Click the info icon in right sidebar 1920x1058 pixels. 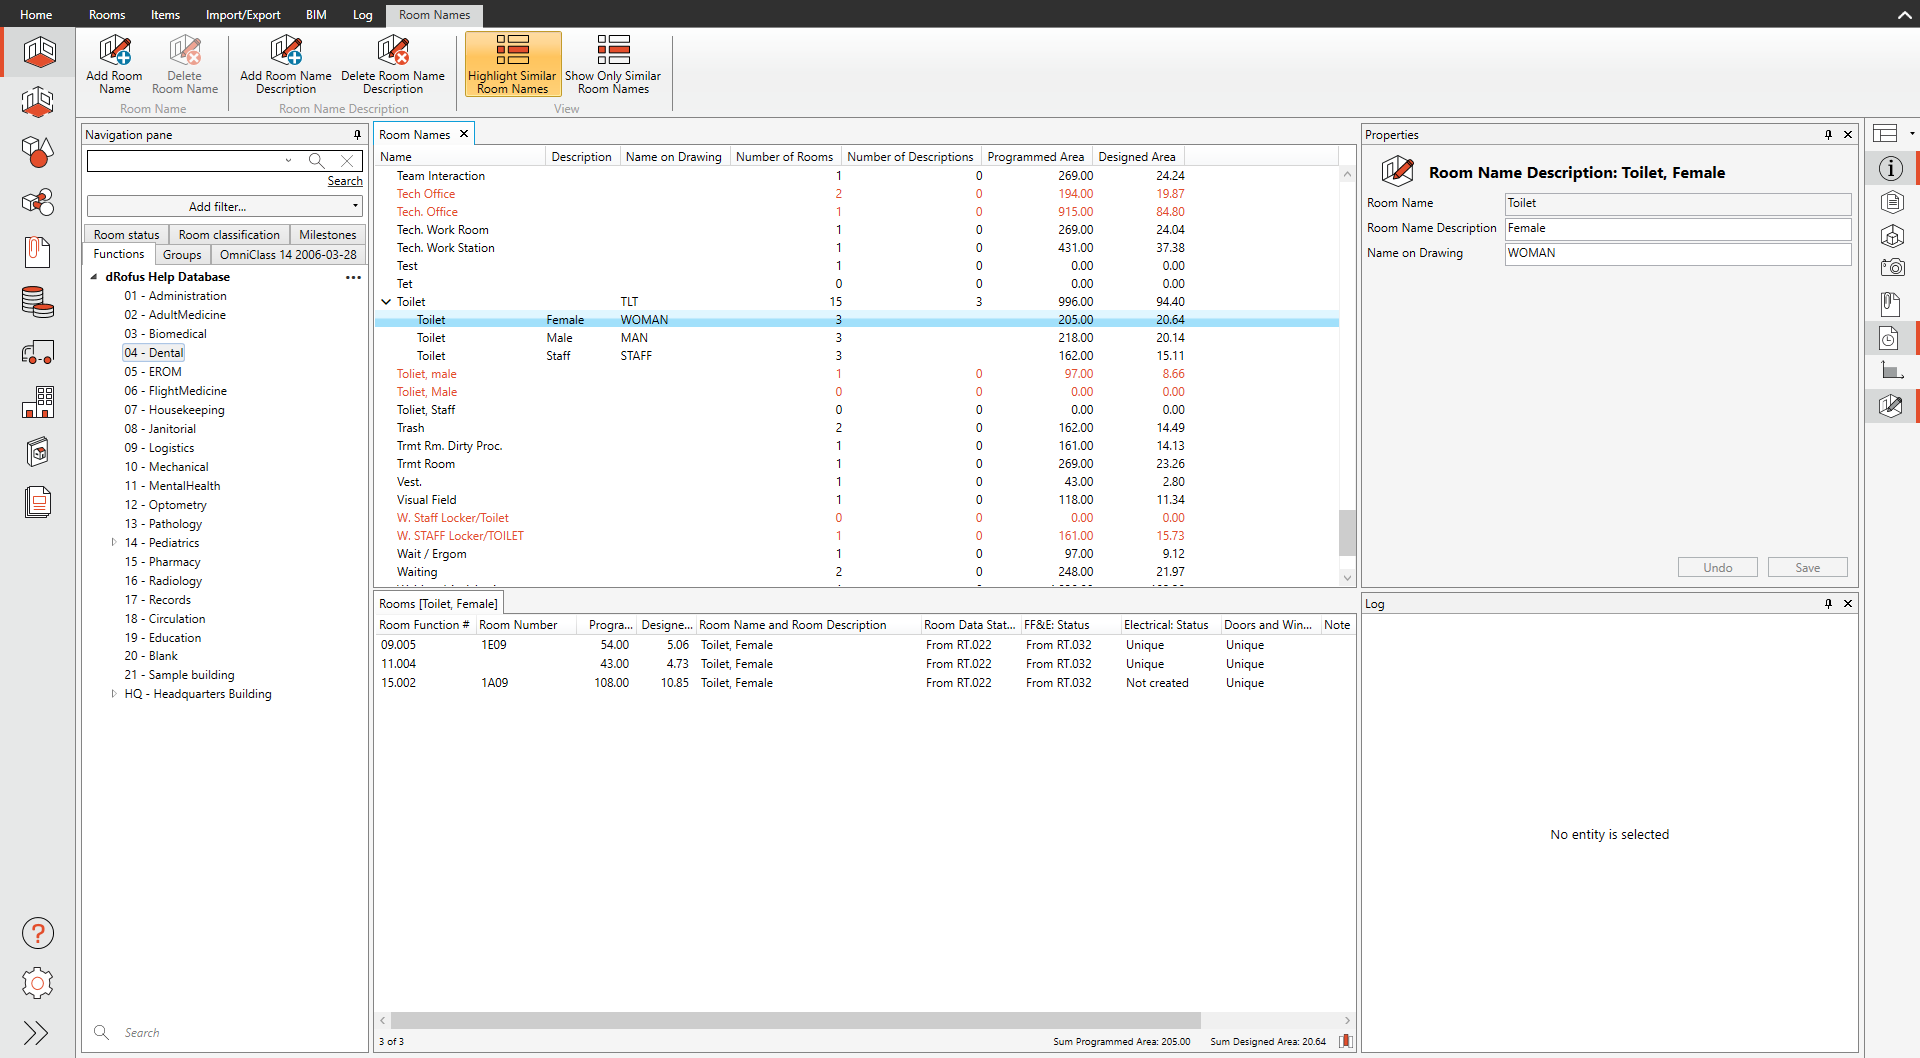tap(1890, 169)
